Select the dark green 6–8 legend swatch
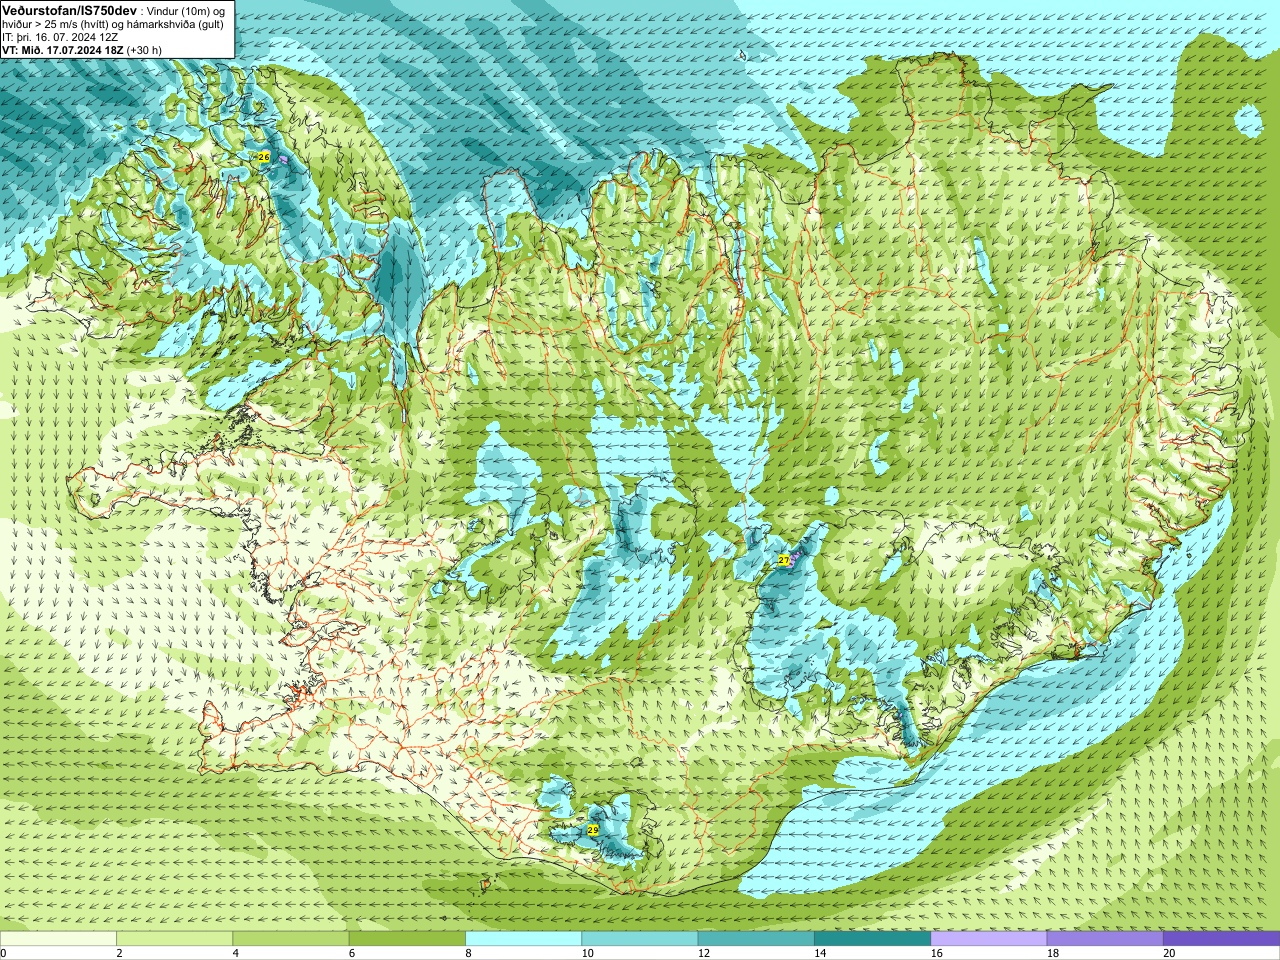 coord(407,938)
